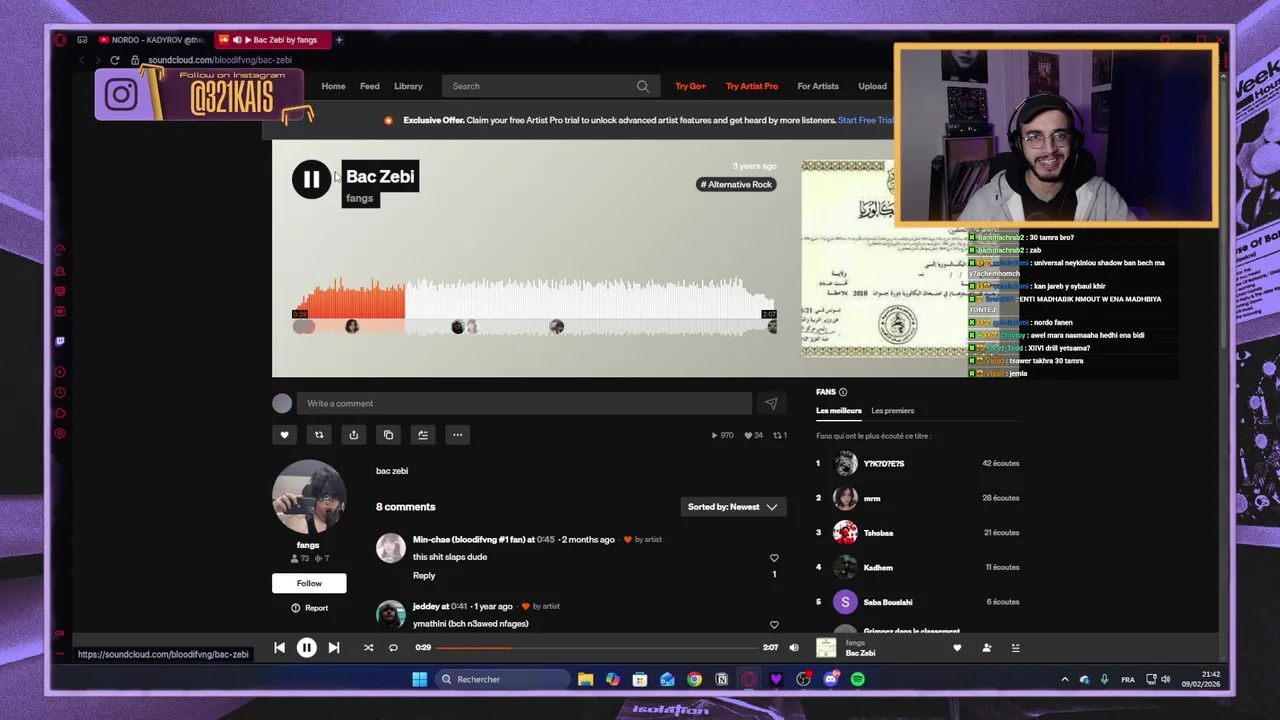The height and width of the screenshot is (720, 1280).
Task: Open the more options ellipsis button
Action: coord(457,435)
